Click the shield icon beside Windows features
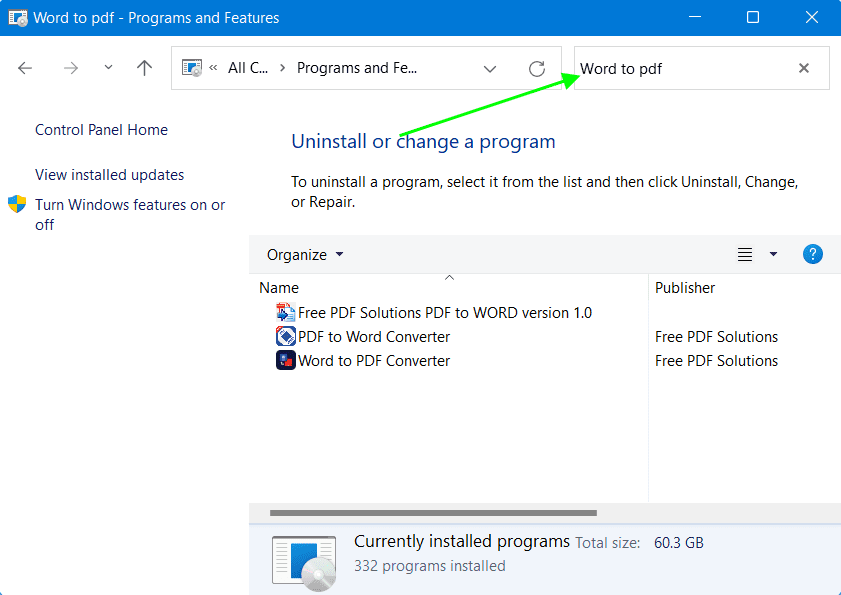Screen dimensions: 841x595 [x=17, y=204]
